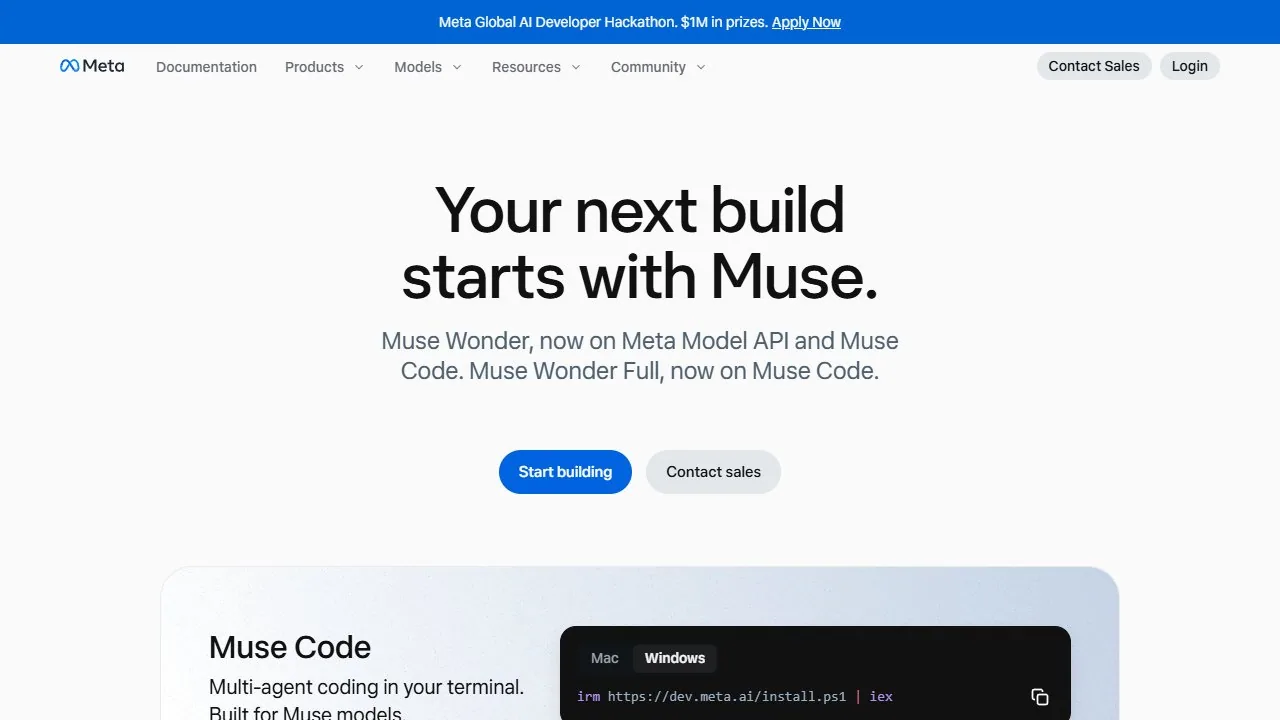This screenshot has width=1280, height=720.
Task: Click the Start building button
Action: pyautogui.click(x=565, y=472)
